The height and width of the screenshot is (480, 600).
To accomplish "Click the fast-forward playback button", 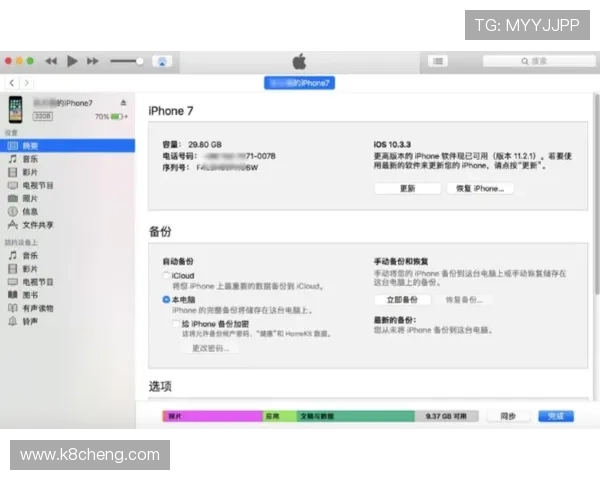I will pyautogui.click(x=93, y=61).
